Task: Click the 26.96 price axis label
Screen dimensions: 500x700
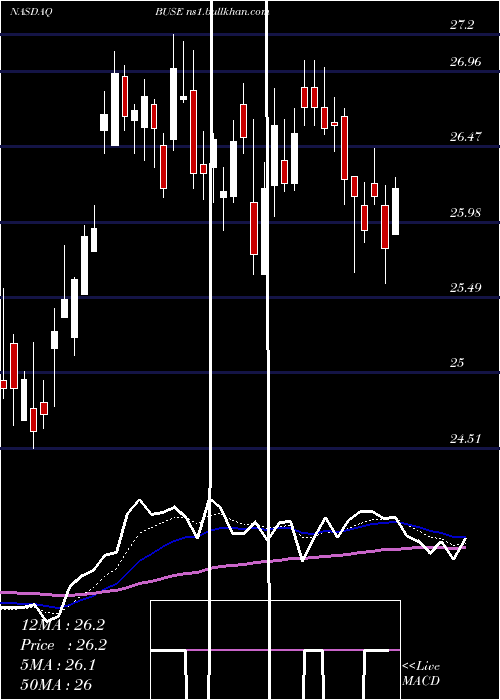Action: [466, 62]
